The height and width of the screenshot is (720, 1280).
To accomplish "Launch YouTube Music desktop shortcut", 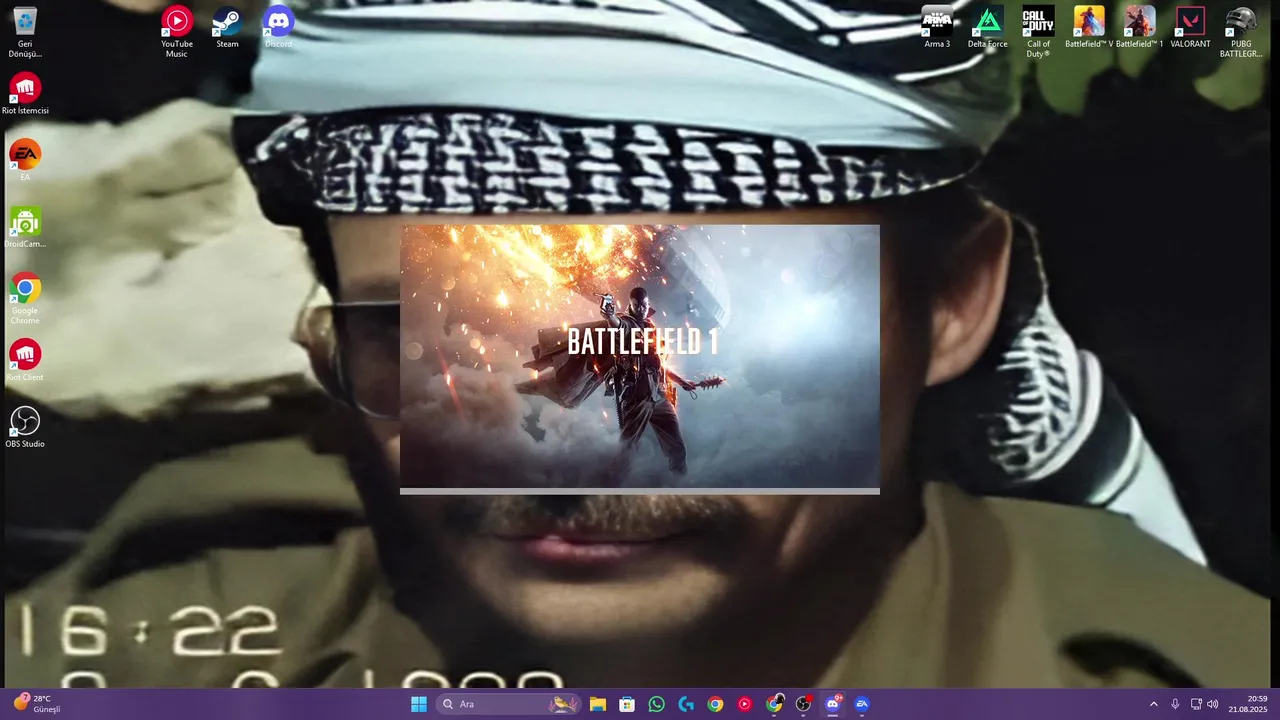I will 177,32.
